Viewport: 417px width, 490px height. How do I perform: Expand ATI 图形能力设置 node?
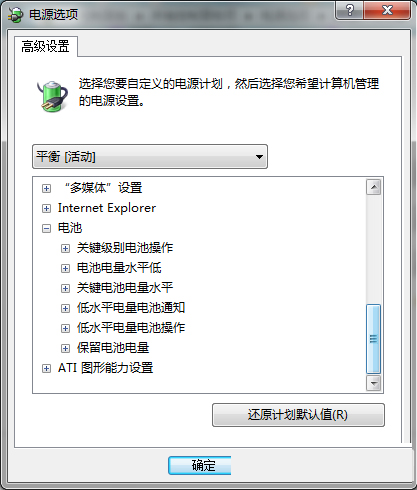coord(46,368)
